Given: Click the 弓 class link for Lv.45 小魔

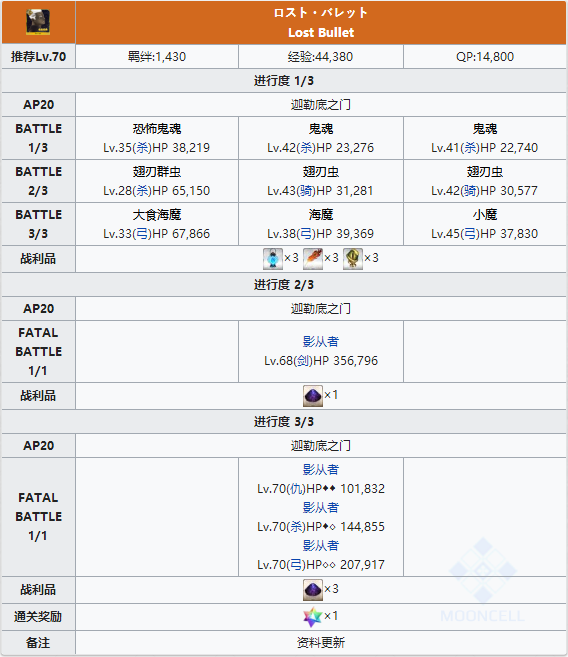Looking at the screenshot, I should click(471, 234).
